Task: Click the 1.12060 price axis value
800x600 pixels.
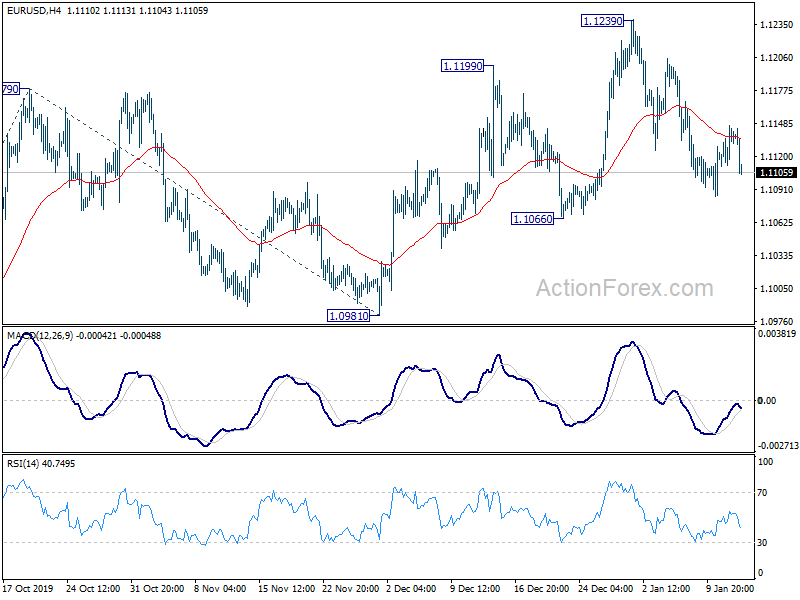Action: pyautogui.click(x=777, y=58)
